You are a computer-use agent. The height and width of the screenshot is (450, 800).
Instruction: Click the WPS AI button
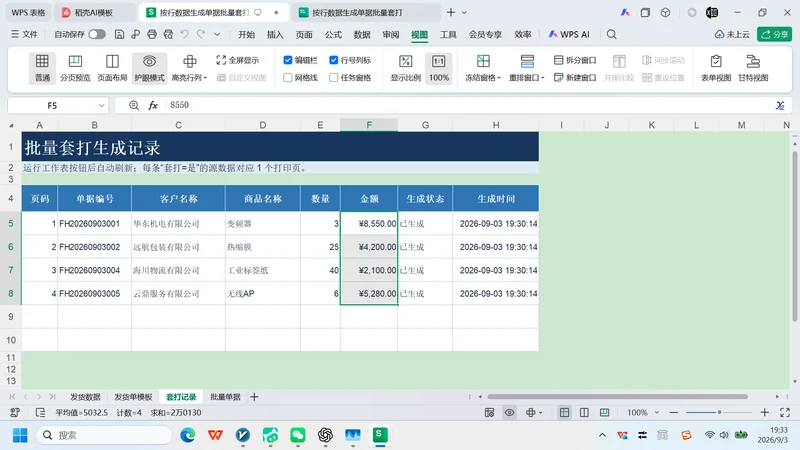click(569, 34)
